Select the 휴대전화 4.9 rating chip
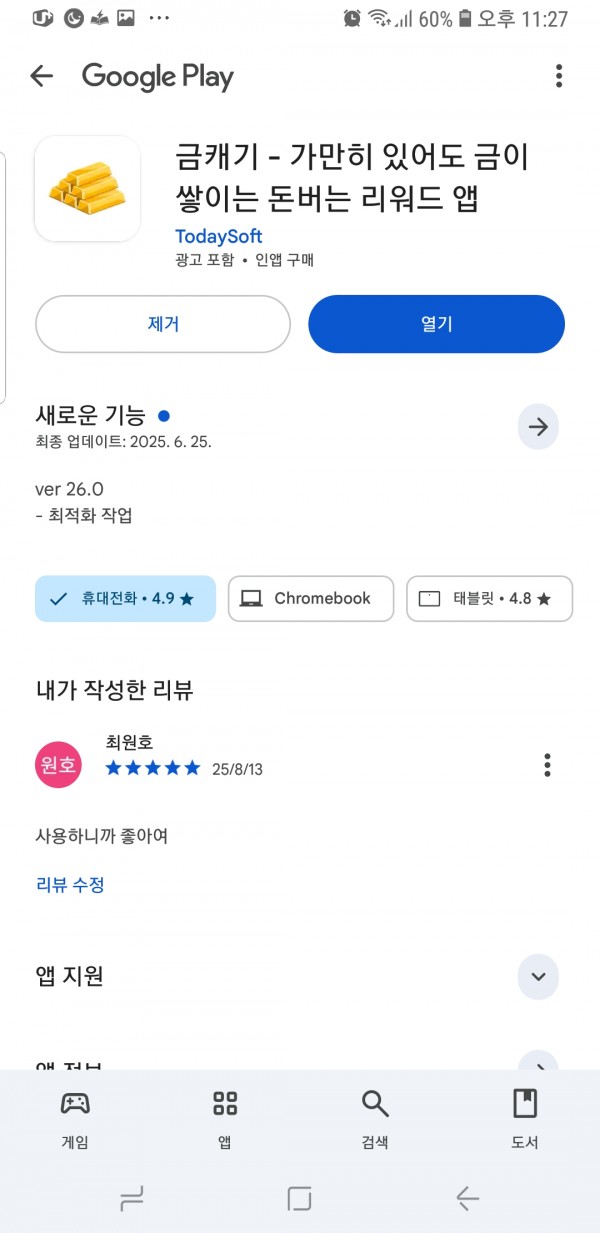This screenshot has height=1233, width=600. coord(125,599)
